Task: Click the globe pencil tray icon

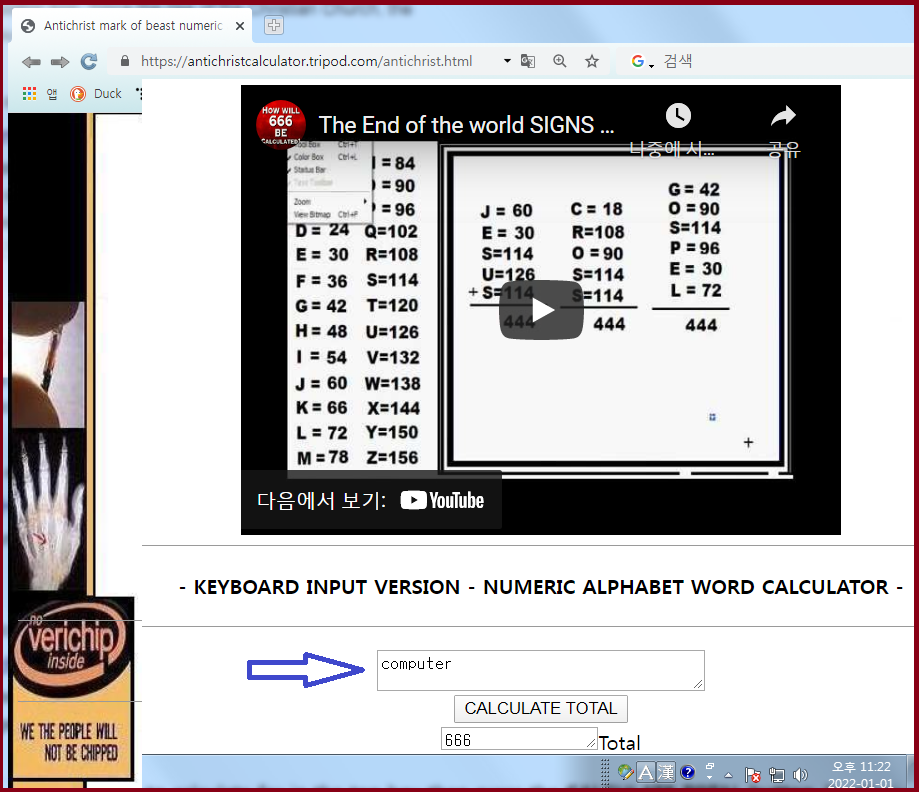Action: coord(625,772)
